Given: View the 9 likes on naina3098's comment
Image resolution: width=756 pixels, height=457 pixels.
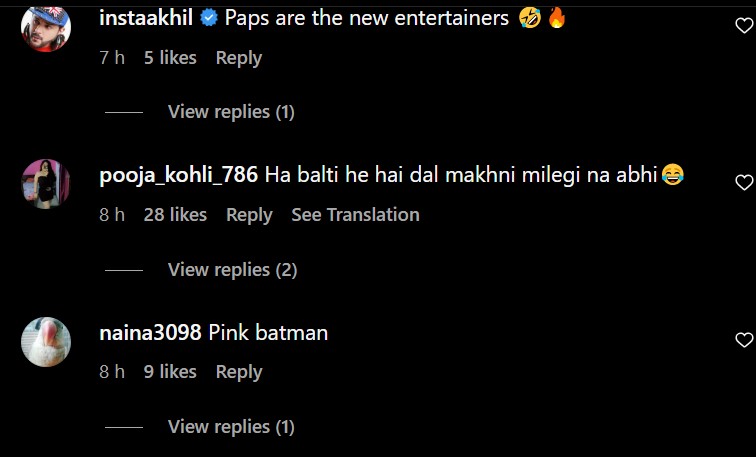Looking at the screenshot, I should click(170, 372).
